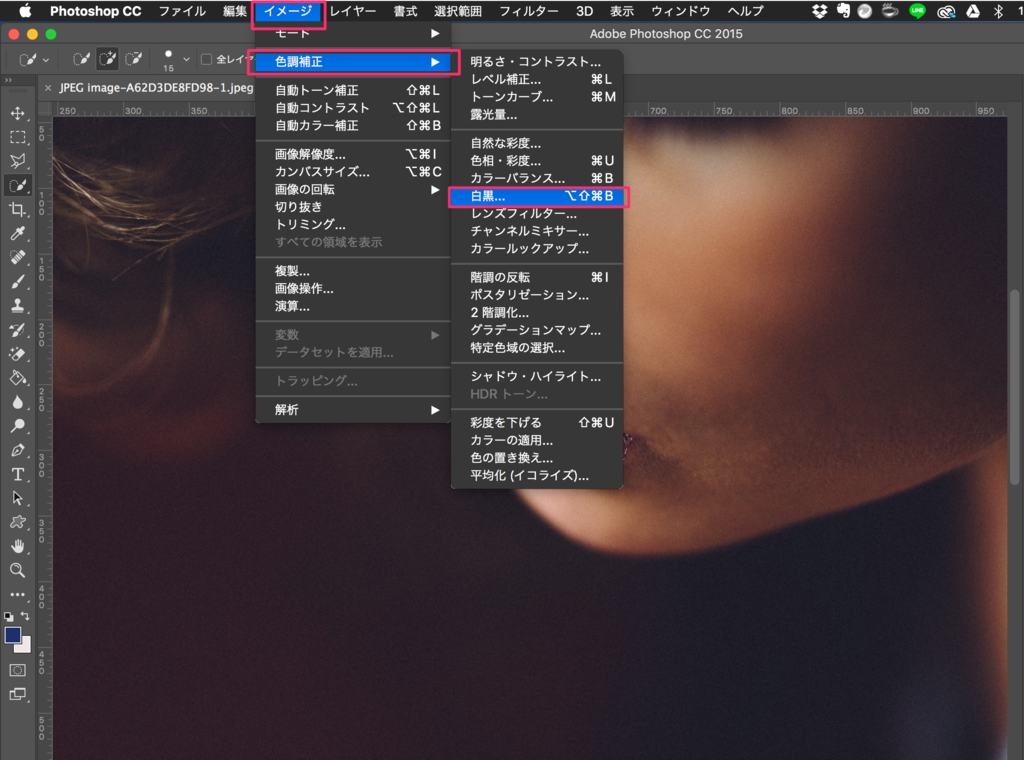Viewport: 1024px width, 760px height.
Task: Close the JPEG image document tab
Action: [x=48, y=88]
